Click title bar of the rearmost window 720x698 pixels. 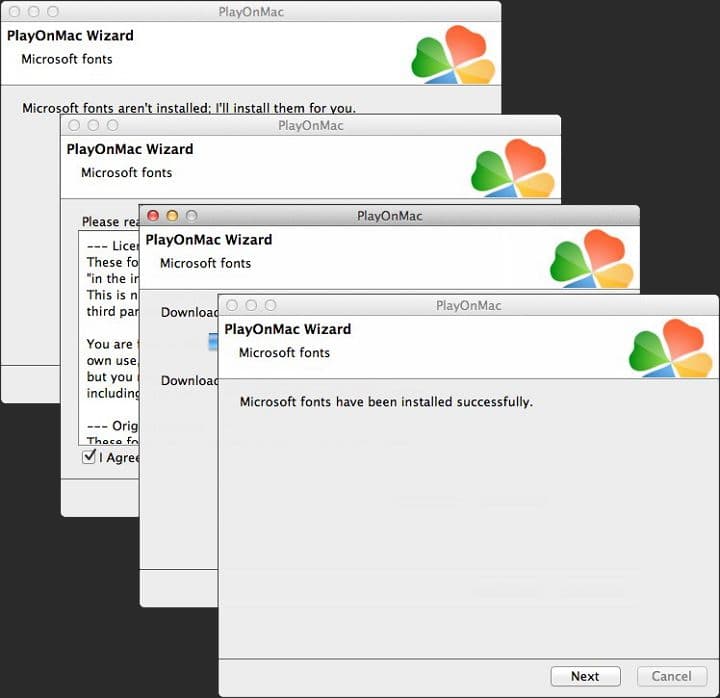[250, 12]
